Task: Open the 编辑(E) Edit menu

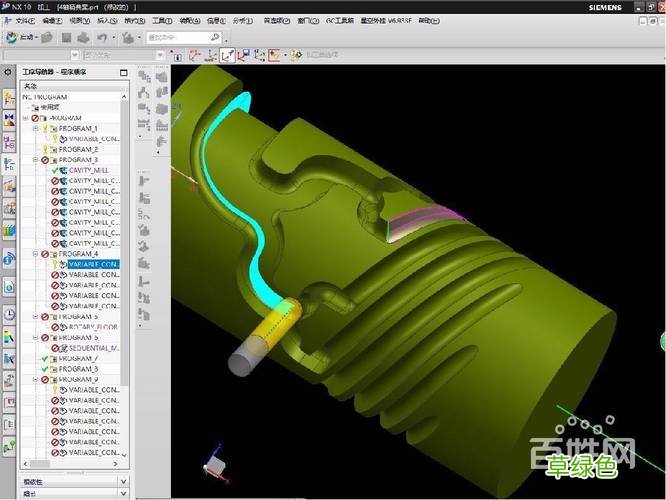Action: [52, 21]
